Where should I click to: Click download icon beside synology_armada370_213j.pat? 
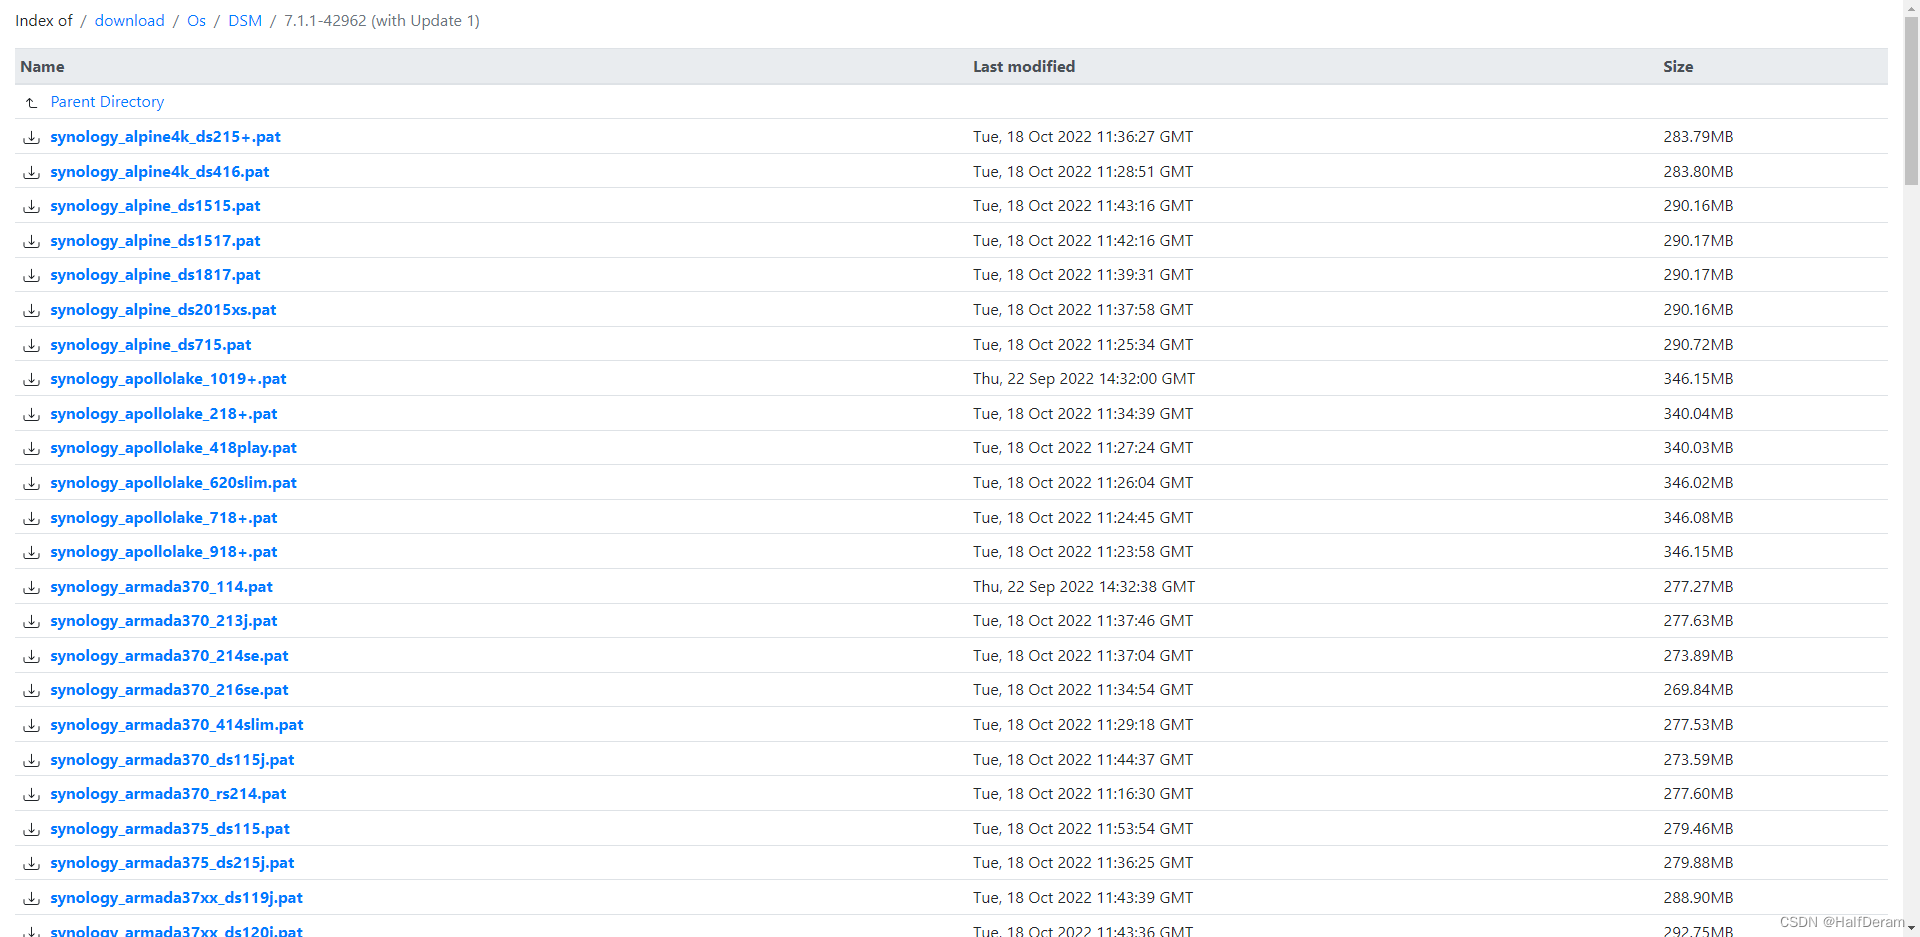pyautogui.click(x=32, y=621)
